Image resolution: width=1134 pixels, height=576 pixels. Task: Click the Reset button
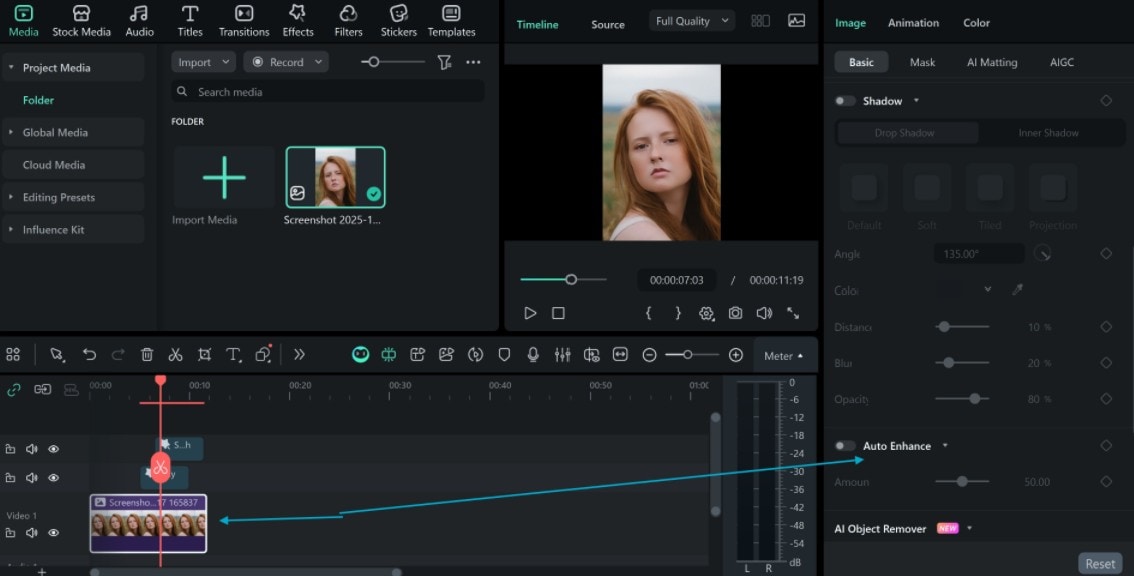point(1100,563)
